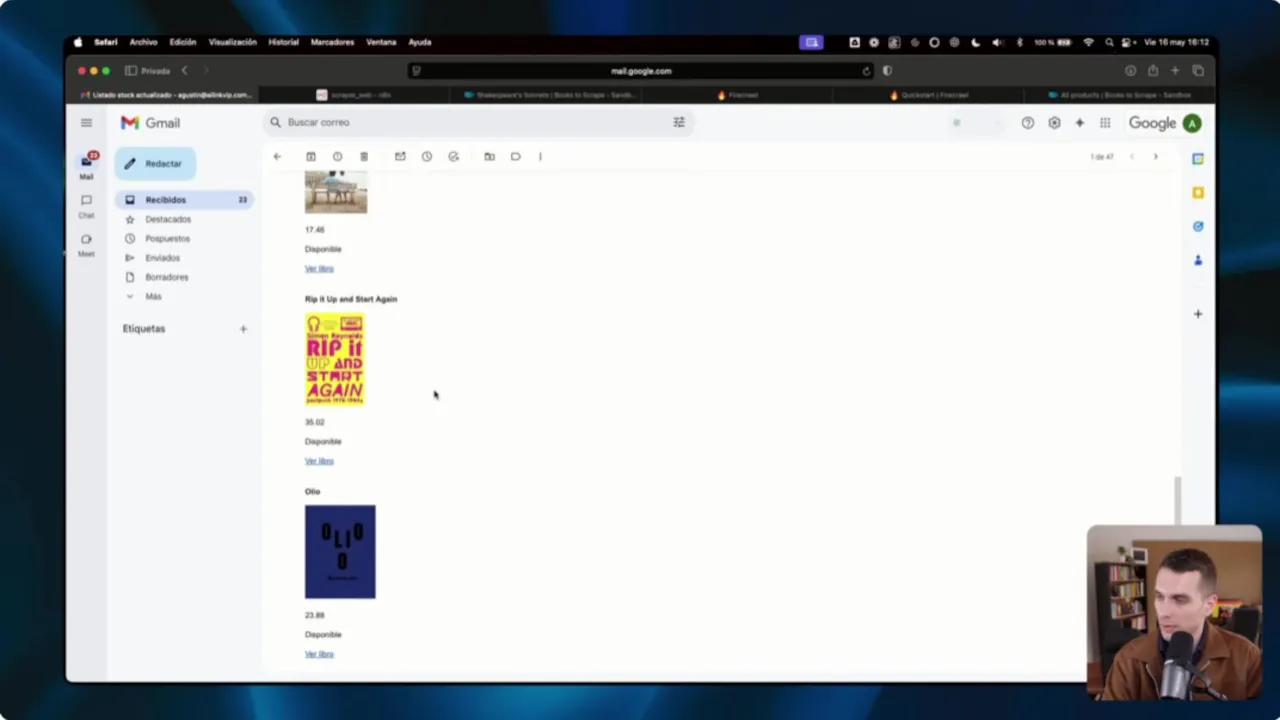Open the Borradores drafts folder

point(166,277)
